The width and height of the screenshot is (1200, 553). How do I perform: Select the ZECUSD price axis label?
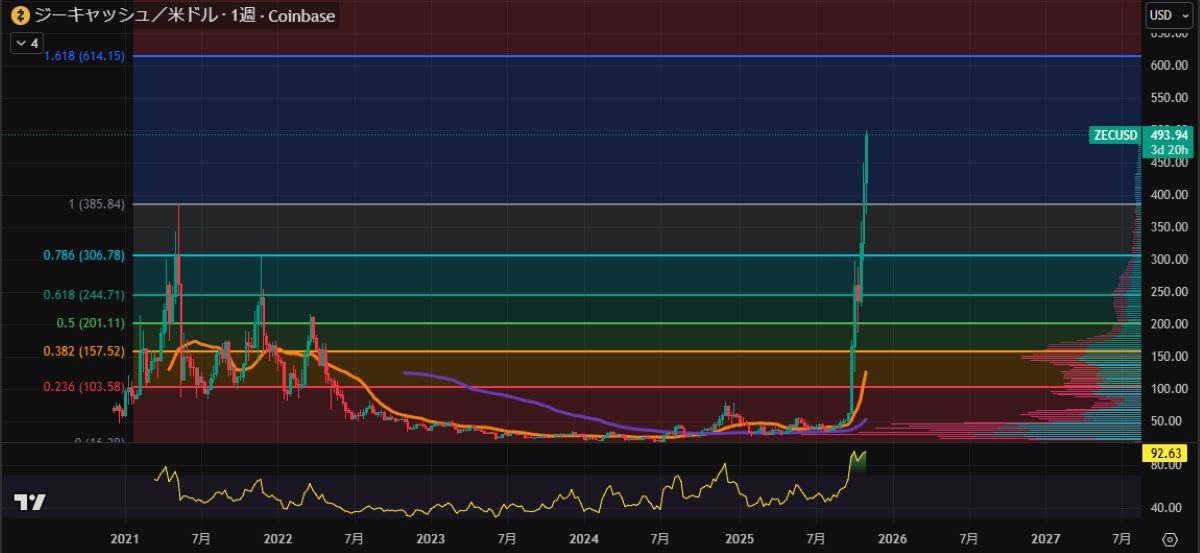pyautogui.click(x=1116, y=135)
